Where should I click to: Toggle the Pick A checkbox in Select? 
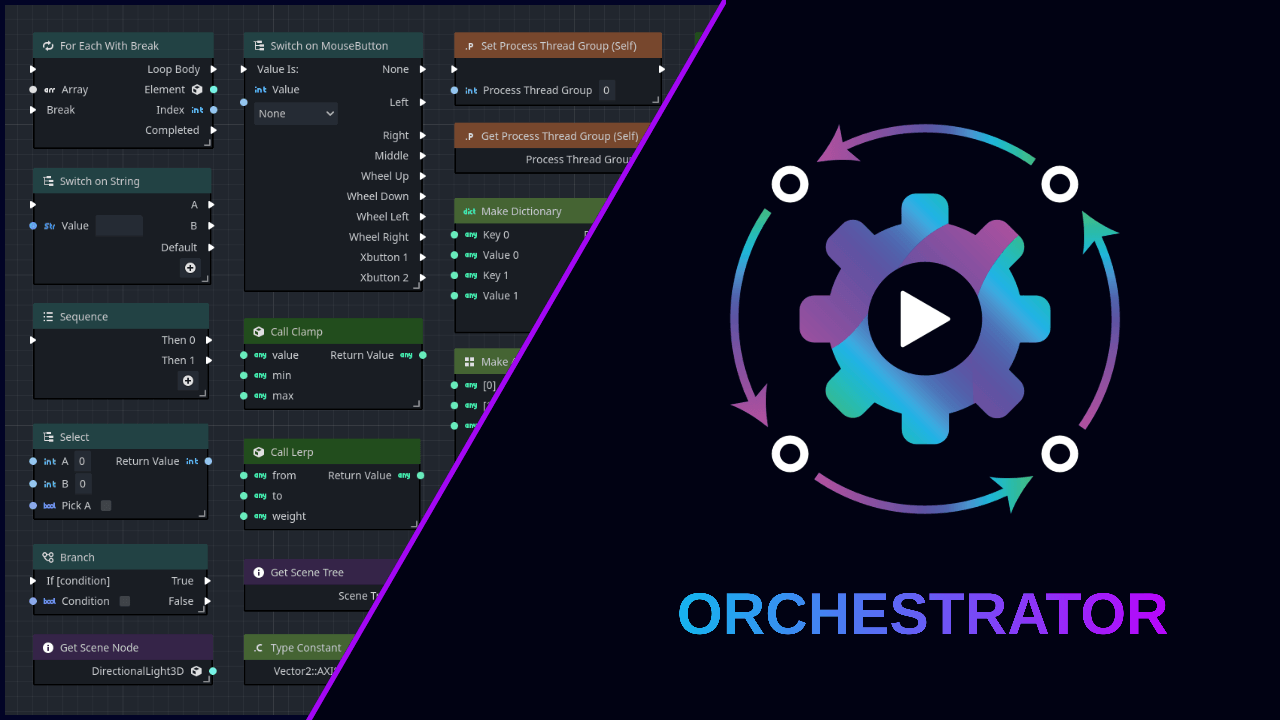click(x=106, y=506)
